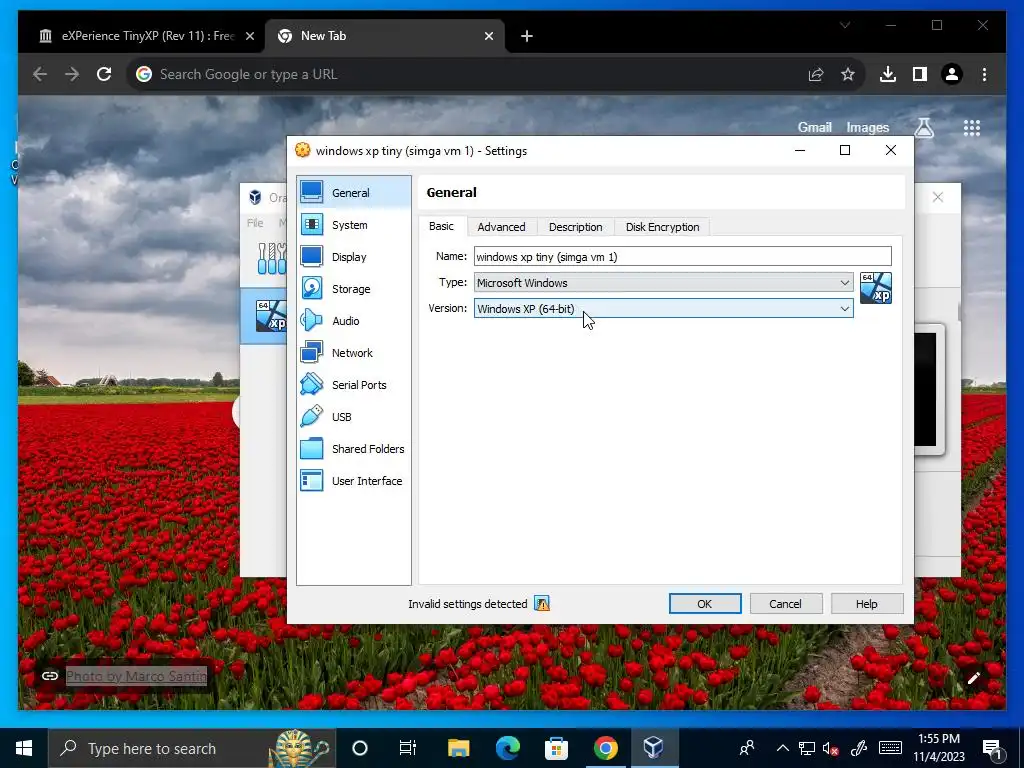Open the Photo by Marco Santis link
The height and width of the screenshot is (768, 1024).
[136, 676]
